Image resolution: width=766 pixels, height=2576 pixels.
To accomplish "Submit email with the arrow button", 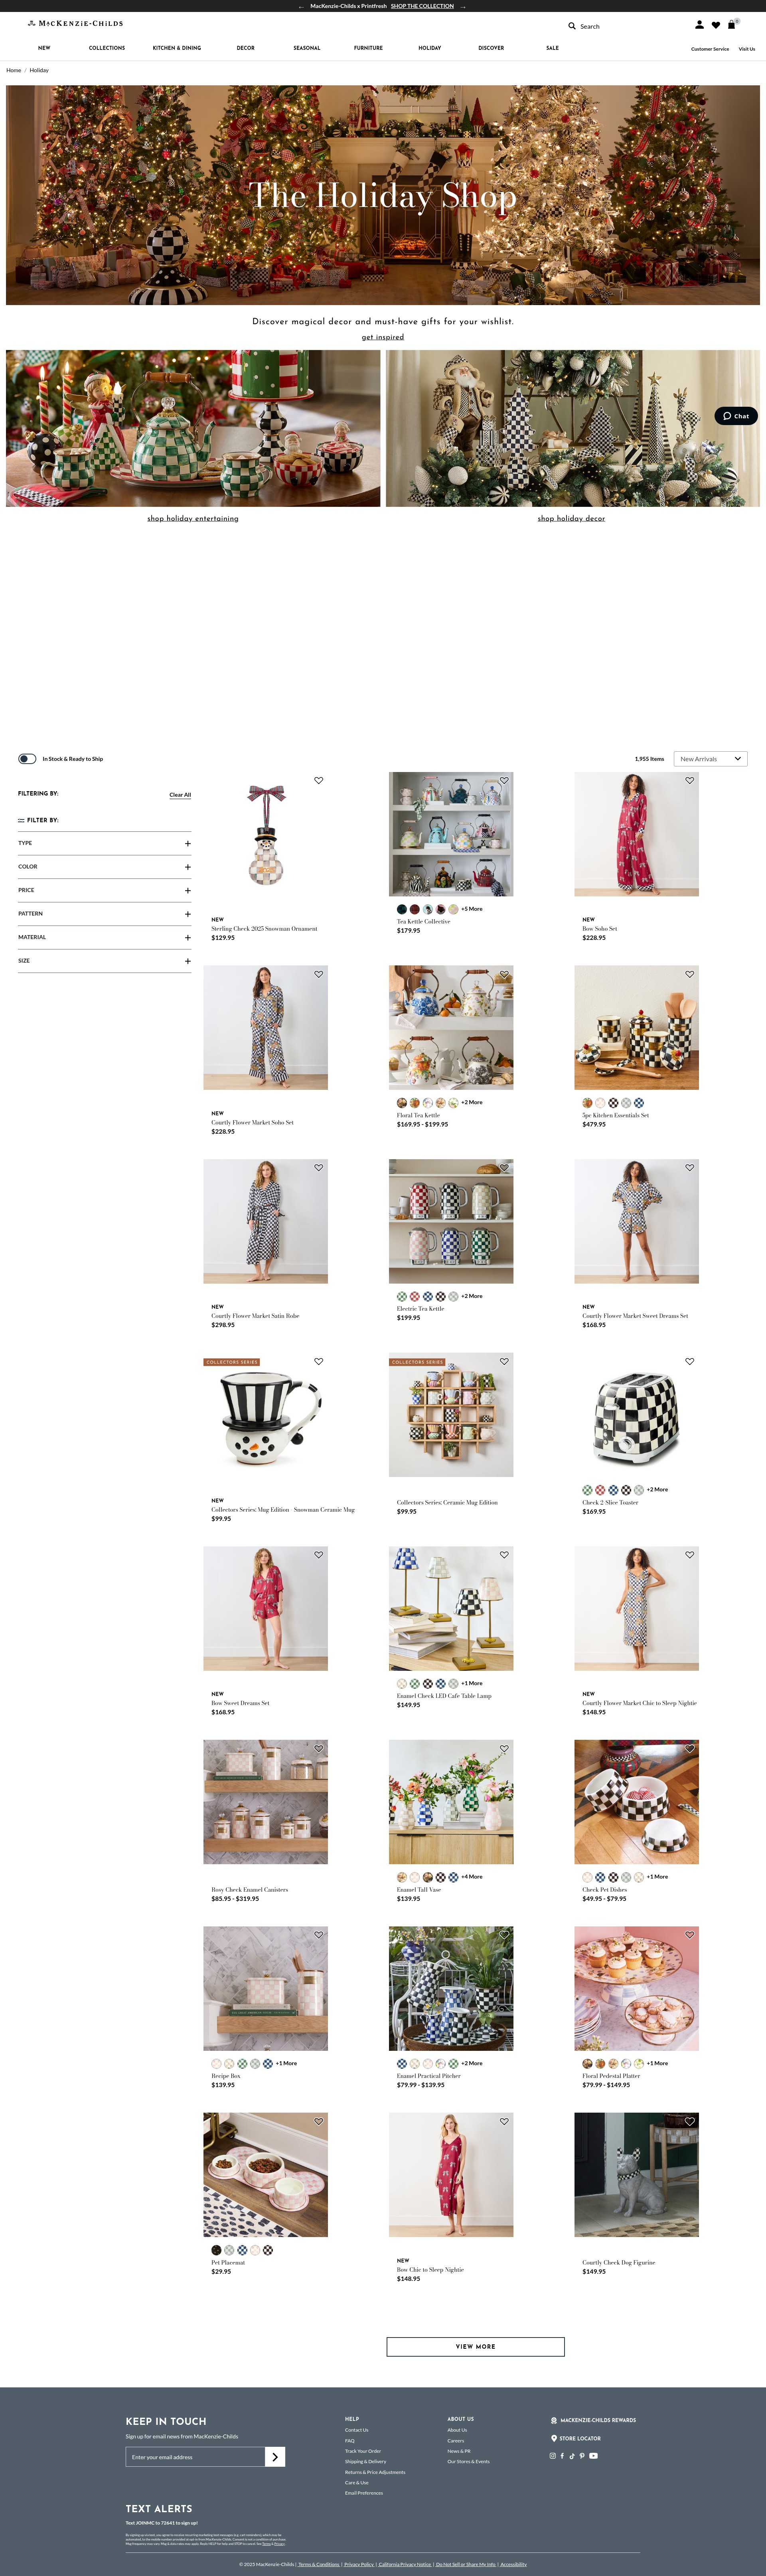I will (275, 2457).
